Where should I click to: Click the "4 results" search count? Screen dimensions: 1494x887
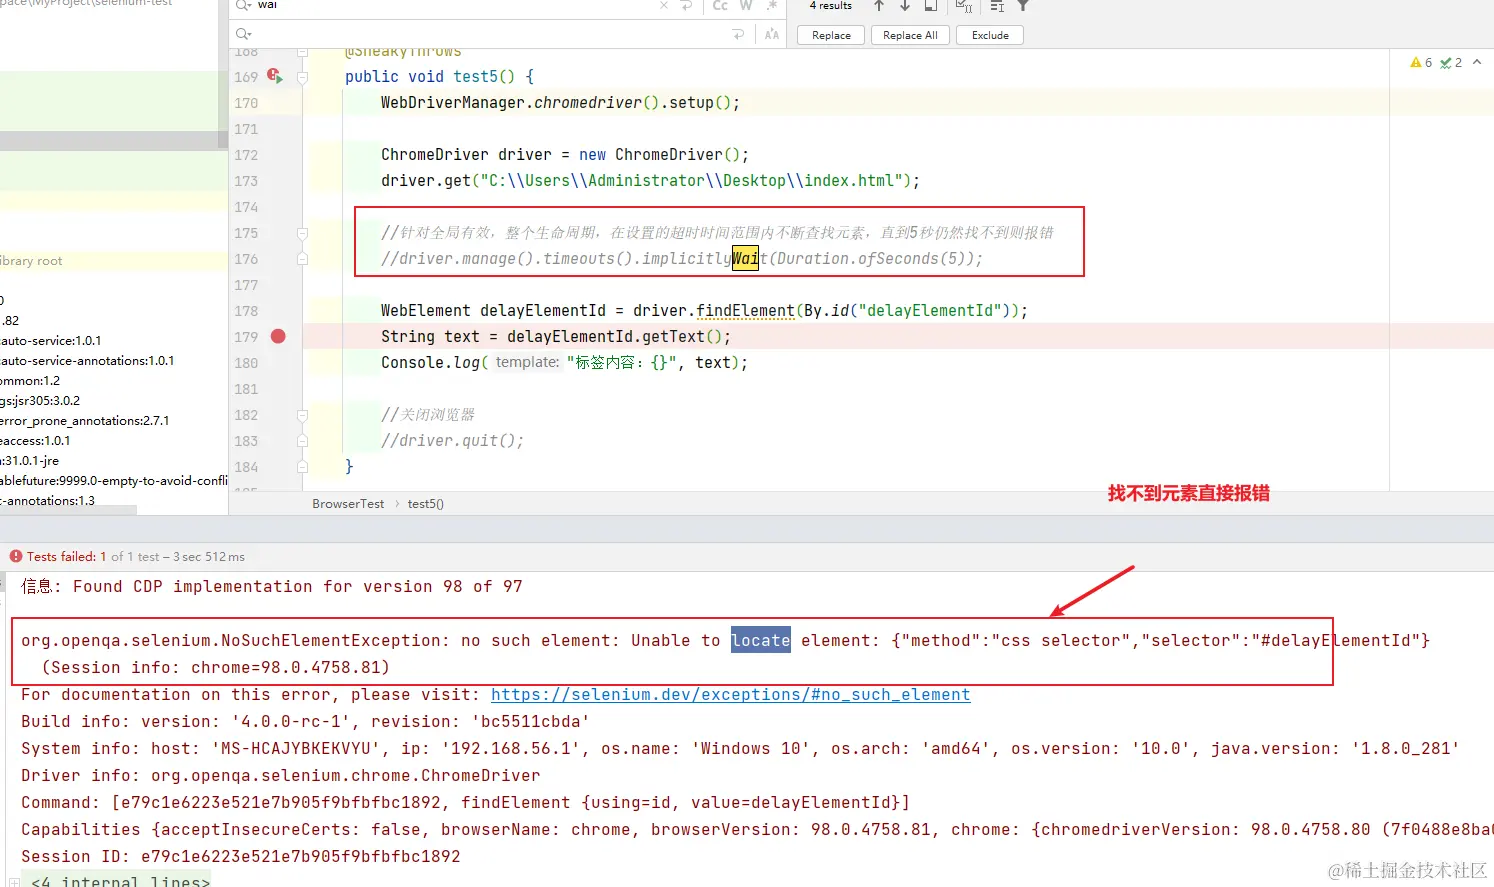tap(831, 6)
